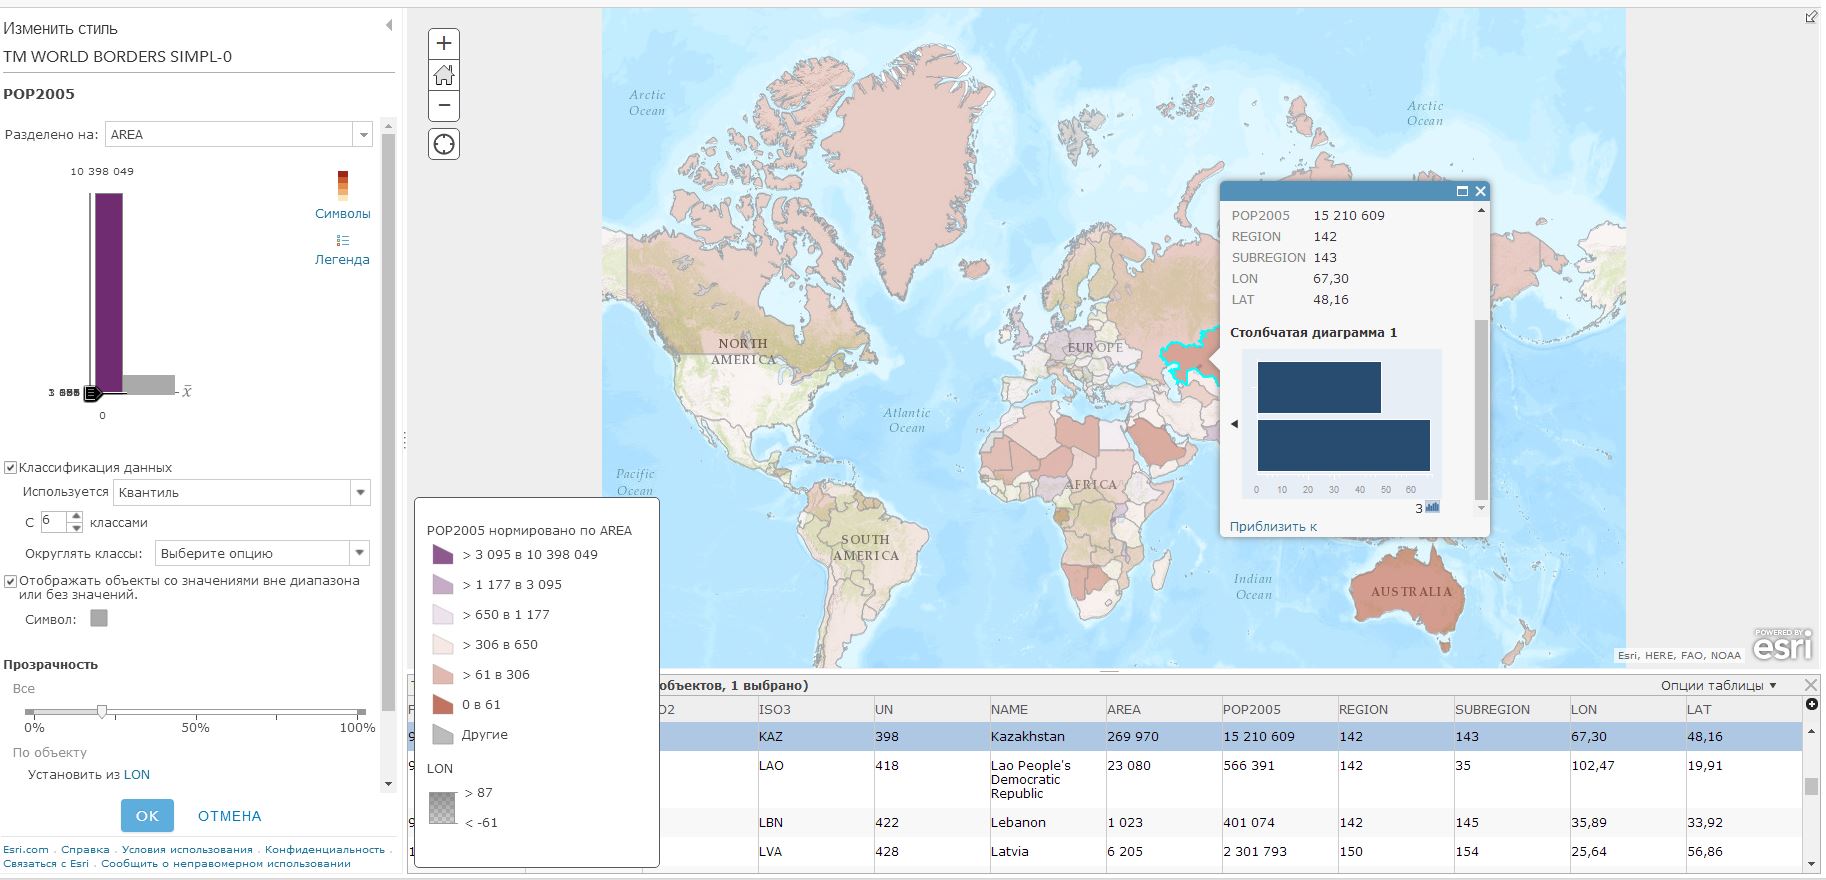Open the Округлять классы dropdown
Viewport: 1826px width, 880px height.
point(360,553)
